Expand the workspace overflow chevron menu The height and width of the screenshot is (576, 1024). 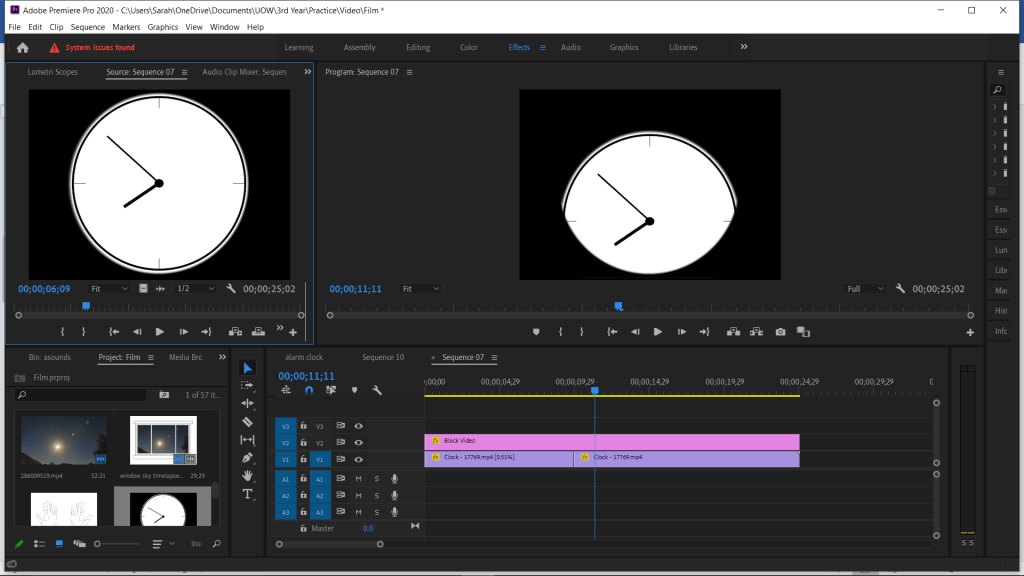744,47
